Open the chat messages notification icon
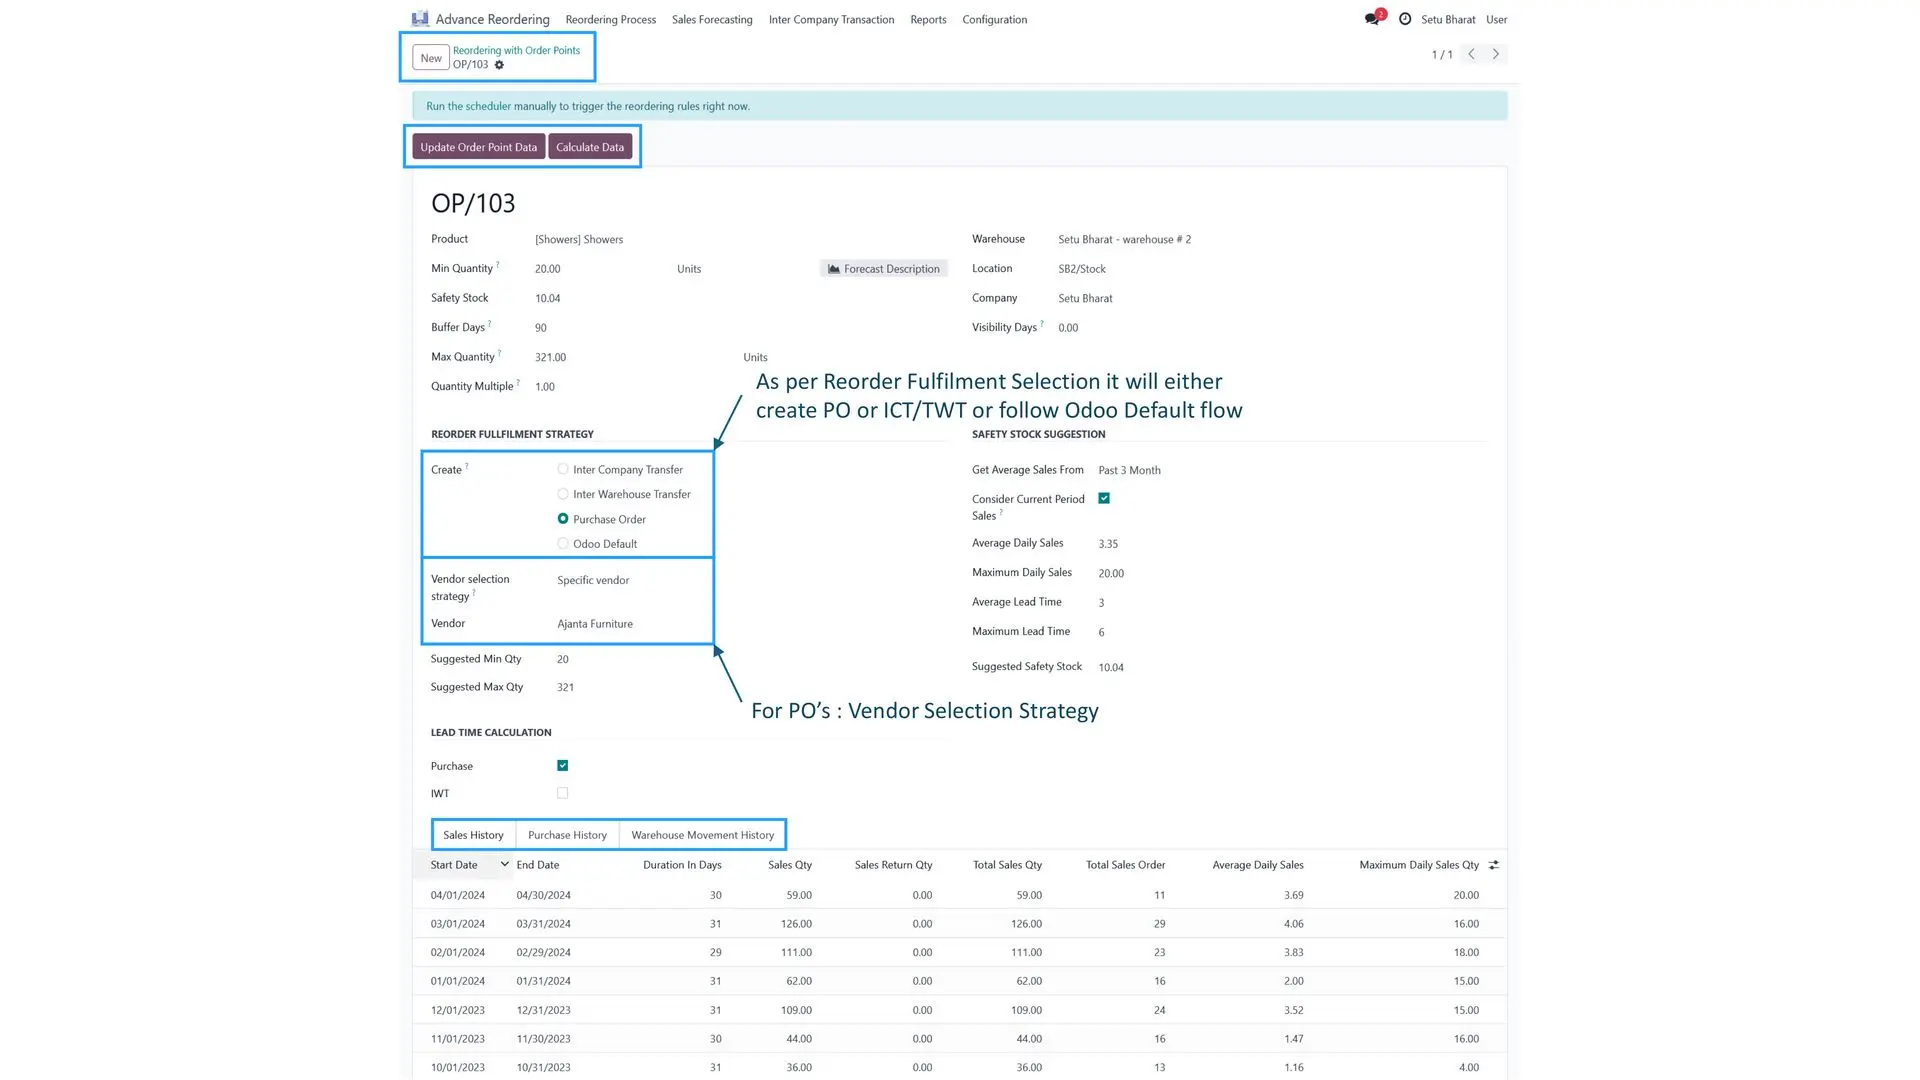The width and height of the screenshot is (1920, 1080). tap(1372, 19)
